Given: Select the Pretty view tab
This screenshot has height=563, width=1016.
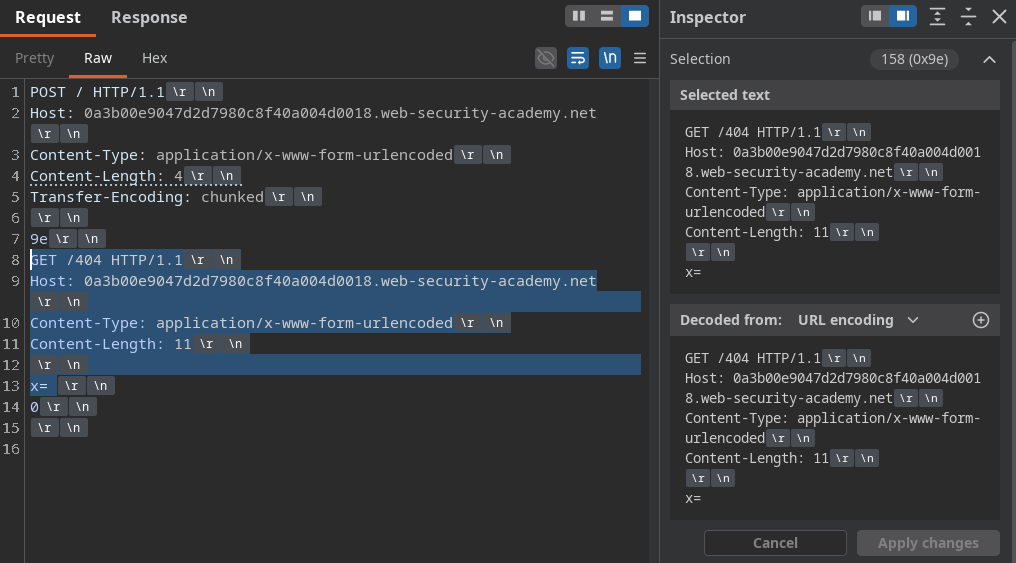Looking at the screenshot, I should [x=34, y=58].
